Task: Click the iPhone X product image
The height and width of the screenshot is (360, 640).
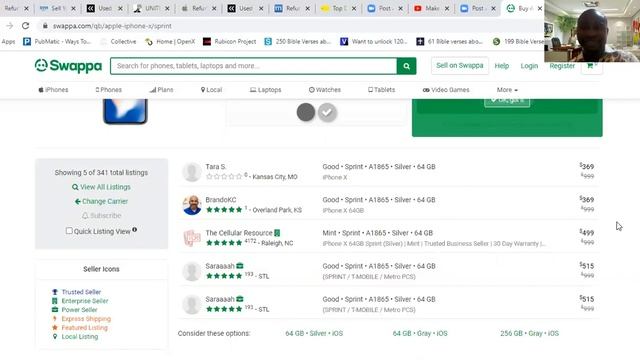Action: (125, 111)
